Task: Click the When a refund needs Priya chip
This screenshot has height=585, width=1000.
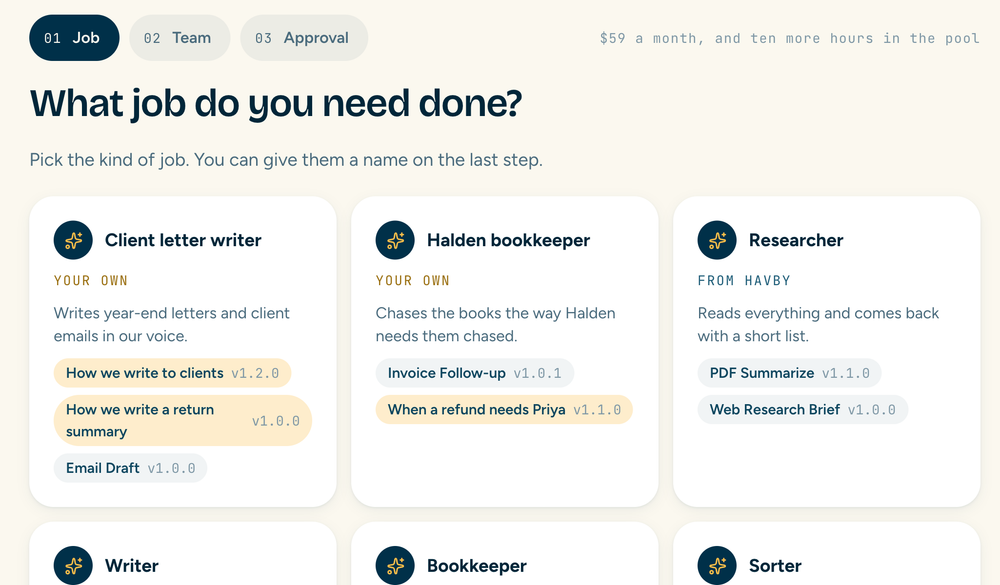Action: 504,410
